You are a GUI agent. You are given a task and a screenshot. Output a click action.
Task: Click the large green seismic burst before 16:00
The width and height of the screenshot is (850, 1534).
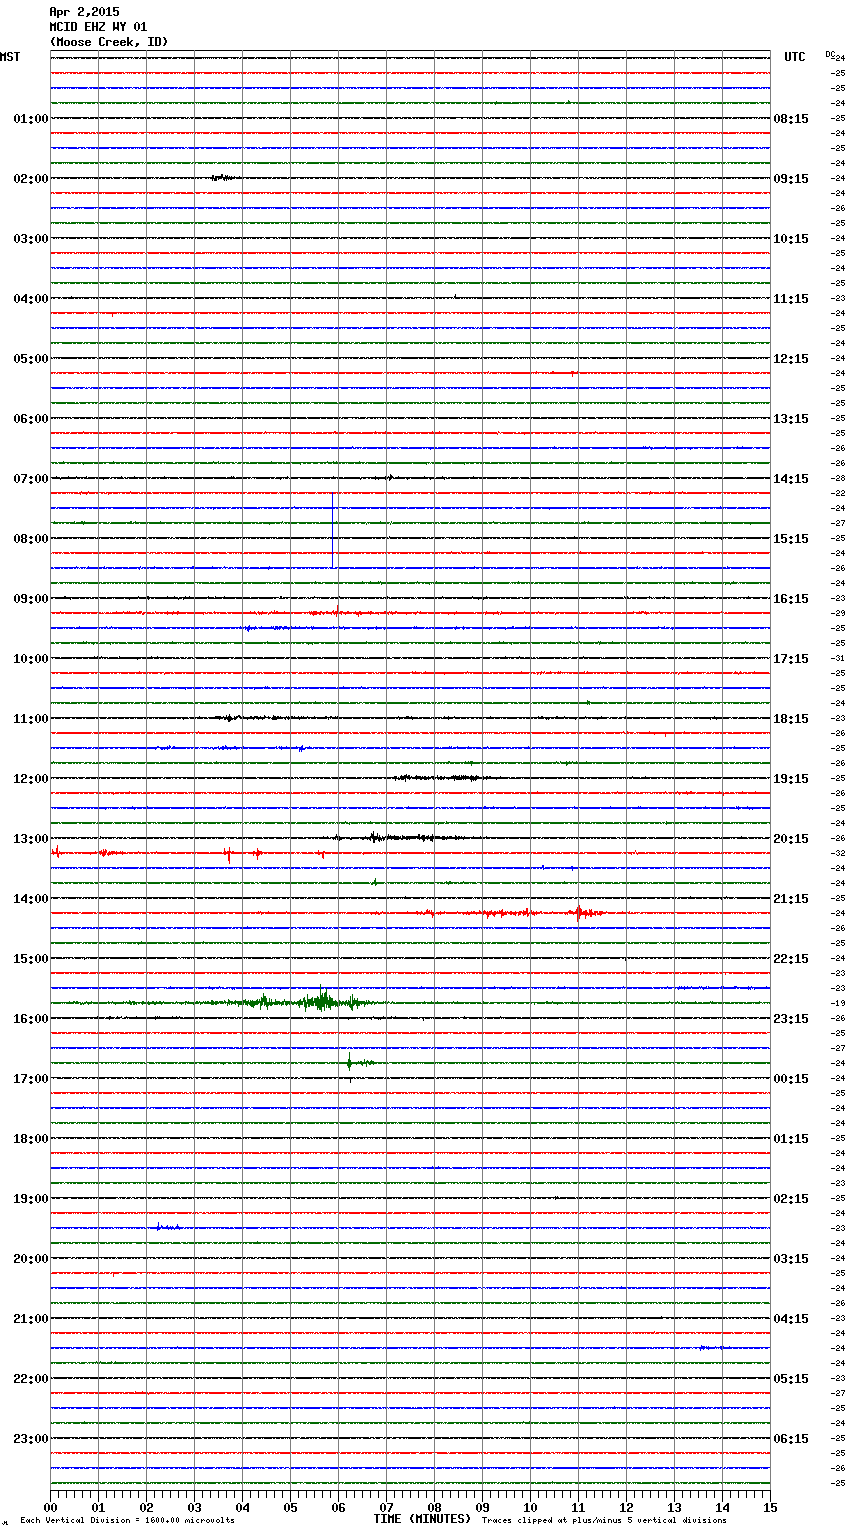[x=320, y=1000]
